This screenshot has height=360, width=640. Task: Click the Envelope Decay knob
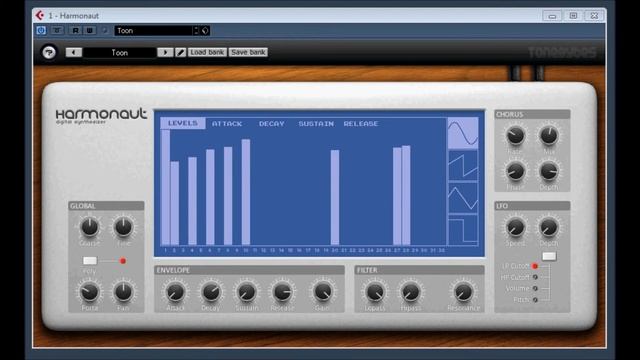[211, 292]
